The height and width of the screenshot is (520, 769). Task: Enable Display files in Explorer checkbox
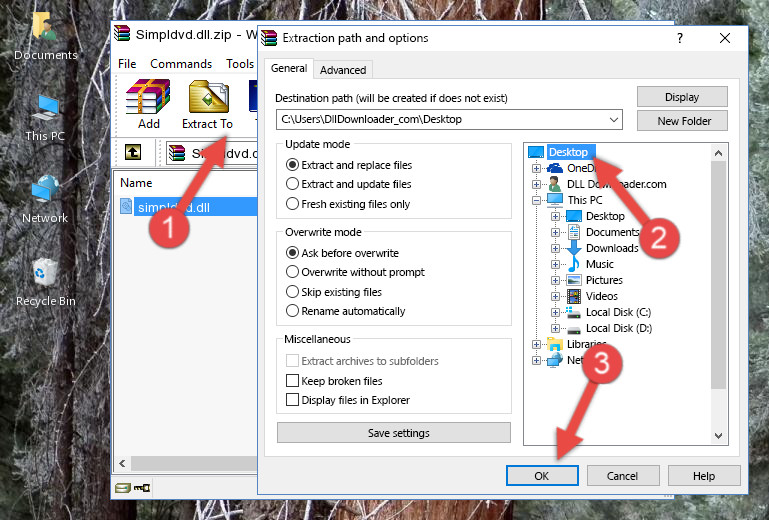click(x=292, y=400)
